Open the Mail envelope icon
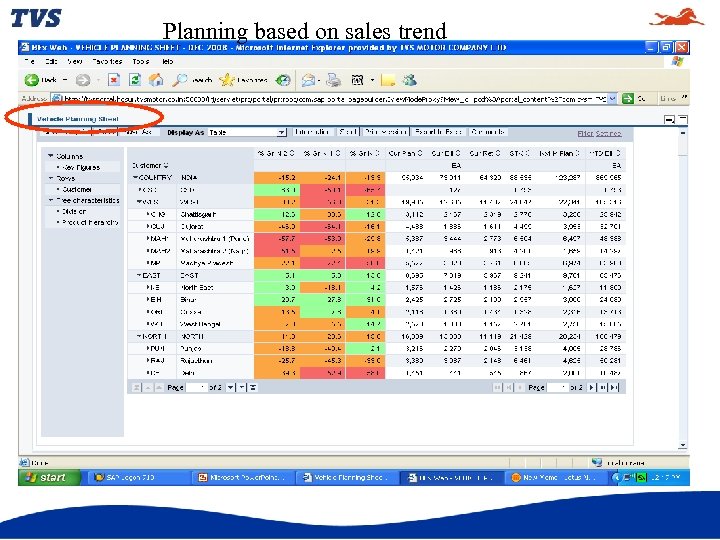The width and height of the screenshot is (720, 540). click(x=308, y=80)
